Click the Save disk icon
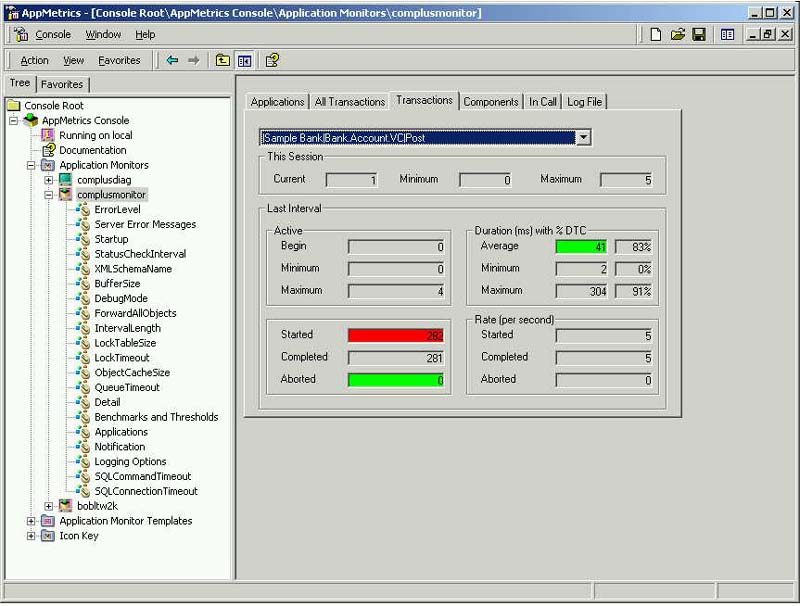The image size is (800, 606). click(698, 35)
